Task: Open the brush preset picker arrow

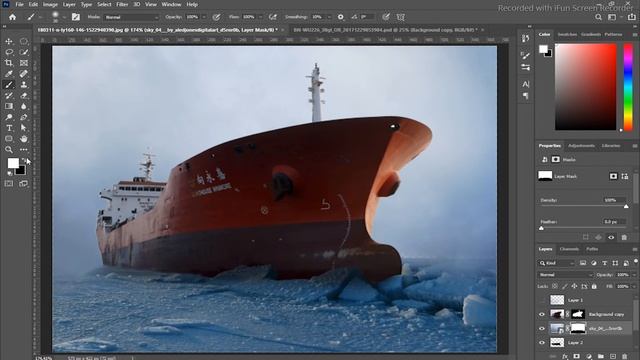Action: click(64, 17)
